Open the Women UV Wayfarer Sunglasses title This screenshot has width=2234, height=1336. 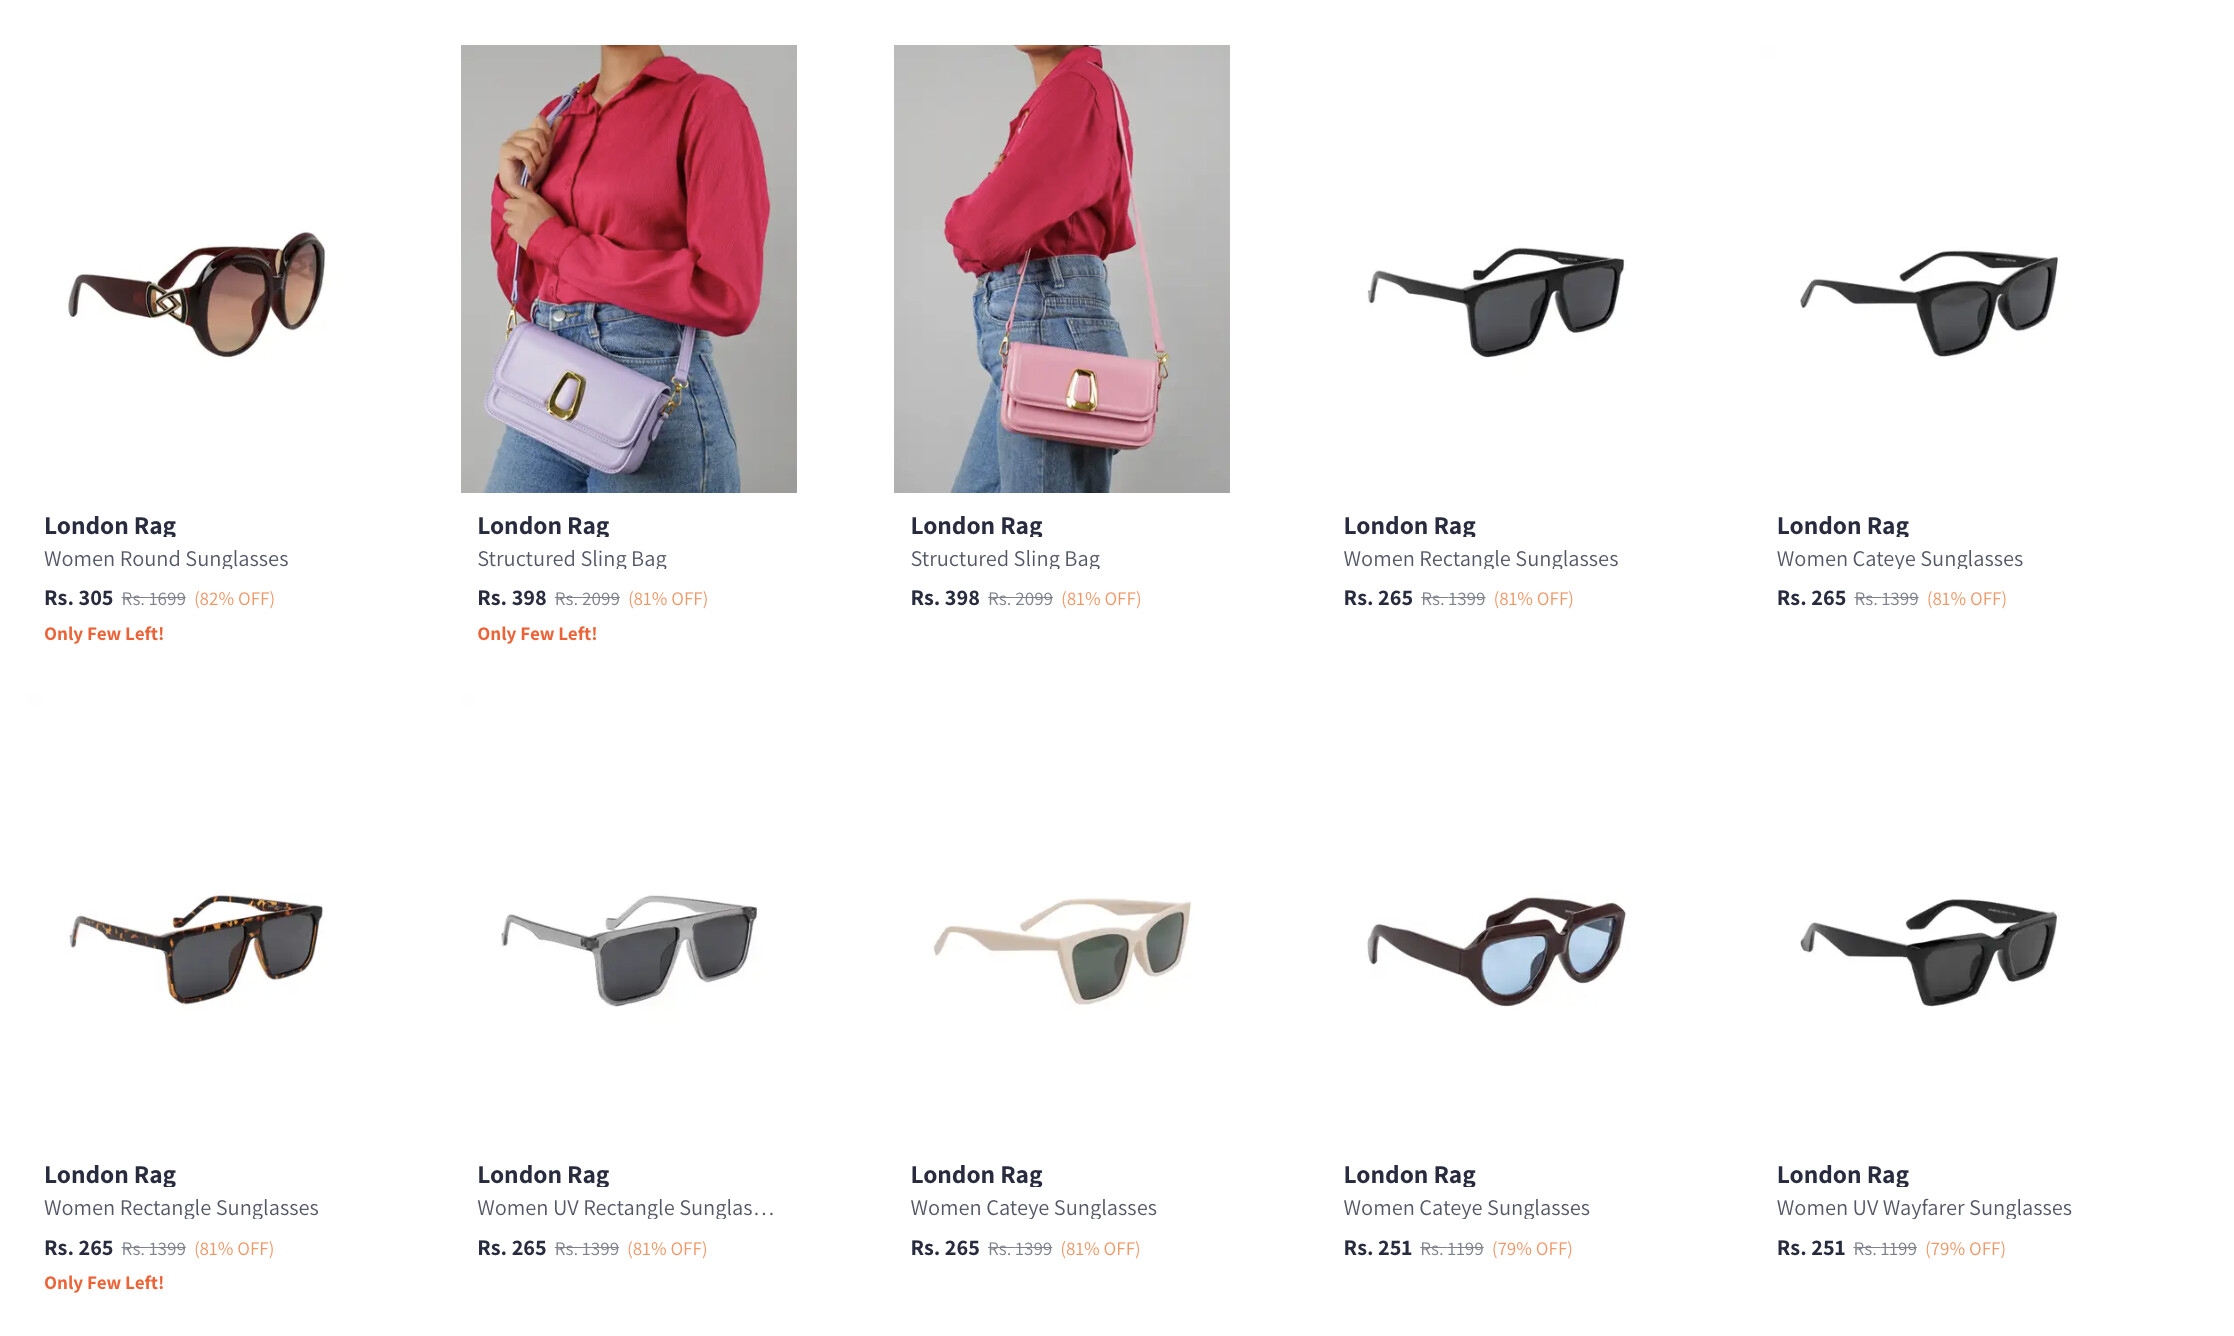click(x=1924, y=1208)
